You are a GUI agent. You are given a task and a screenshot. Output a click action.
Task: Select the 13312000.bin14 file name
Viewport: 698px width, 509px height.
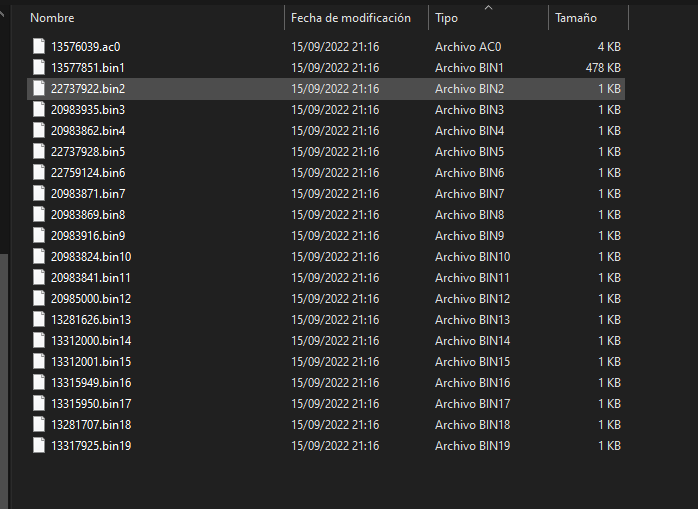tap(91, 341)
